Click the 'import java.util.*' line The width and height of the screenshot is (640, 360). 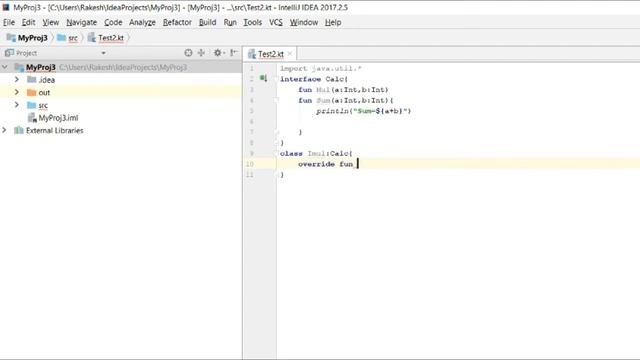(x=321, y=69)
